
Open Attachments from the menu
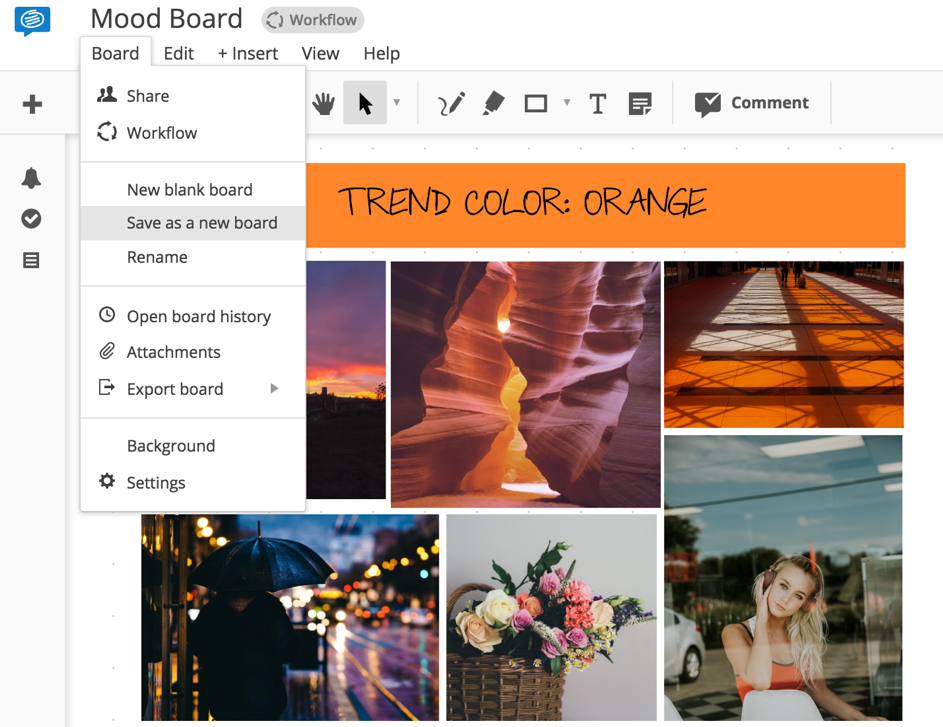pos(193,352)
